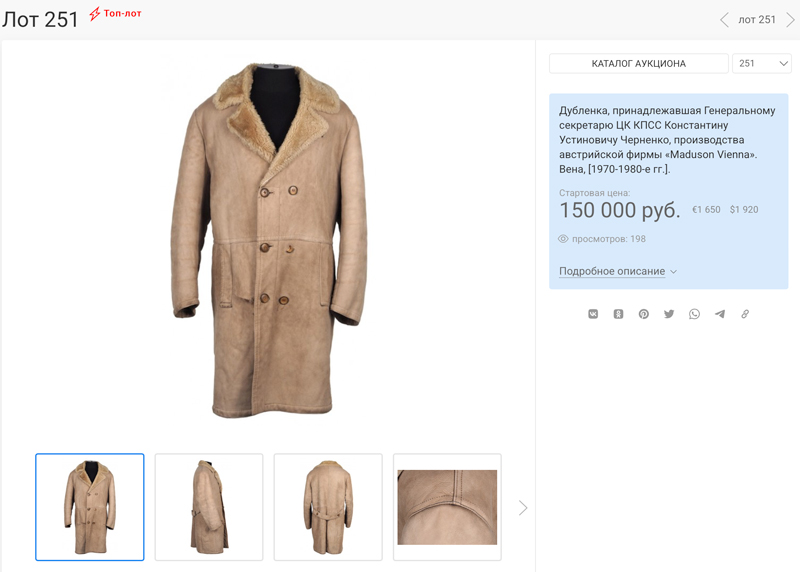
Task: Click the Стартовая цена label
Action: [x=594, y=193]
